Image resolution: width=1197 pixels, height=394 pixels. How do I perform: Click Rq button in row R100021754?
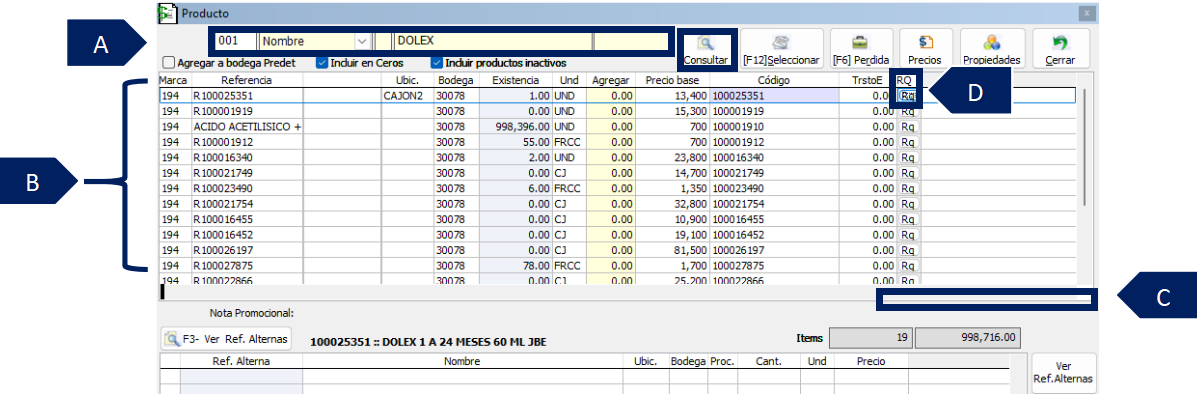tap(908, 204)
